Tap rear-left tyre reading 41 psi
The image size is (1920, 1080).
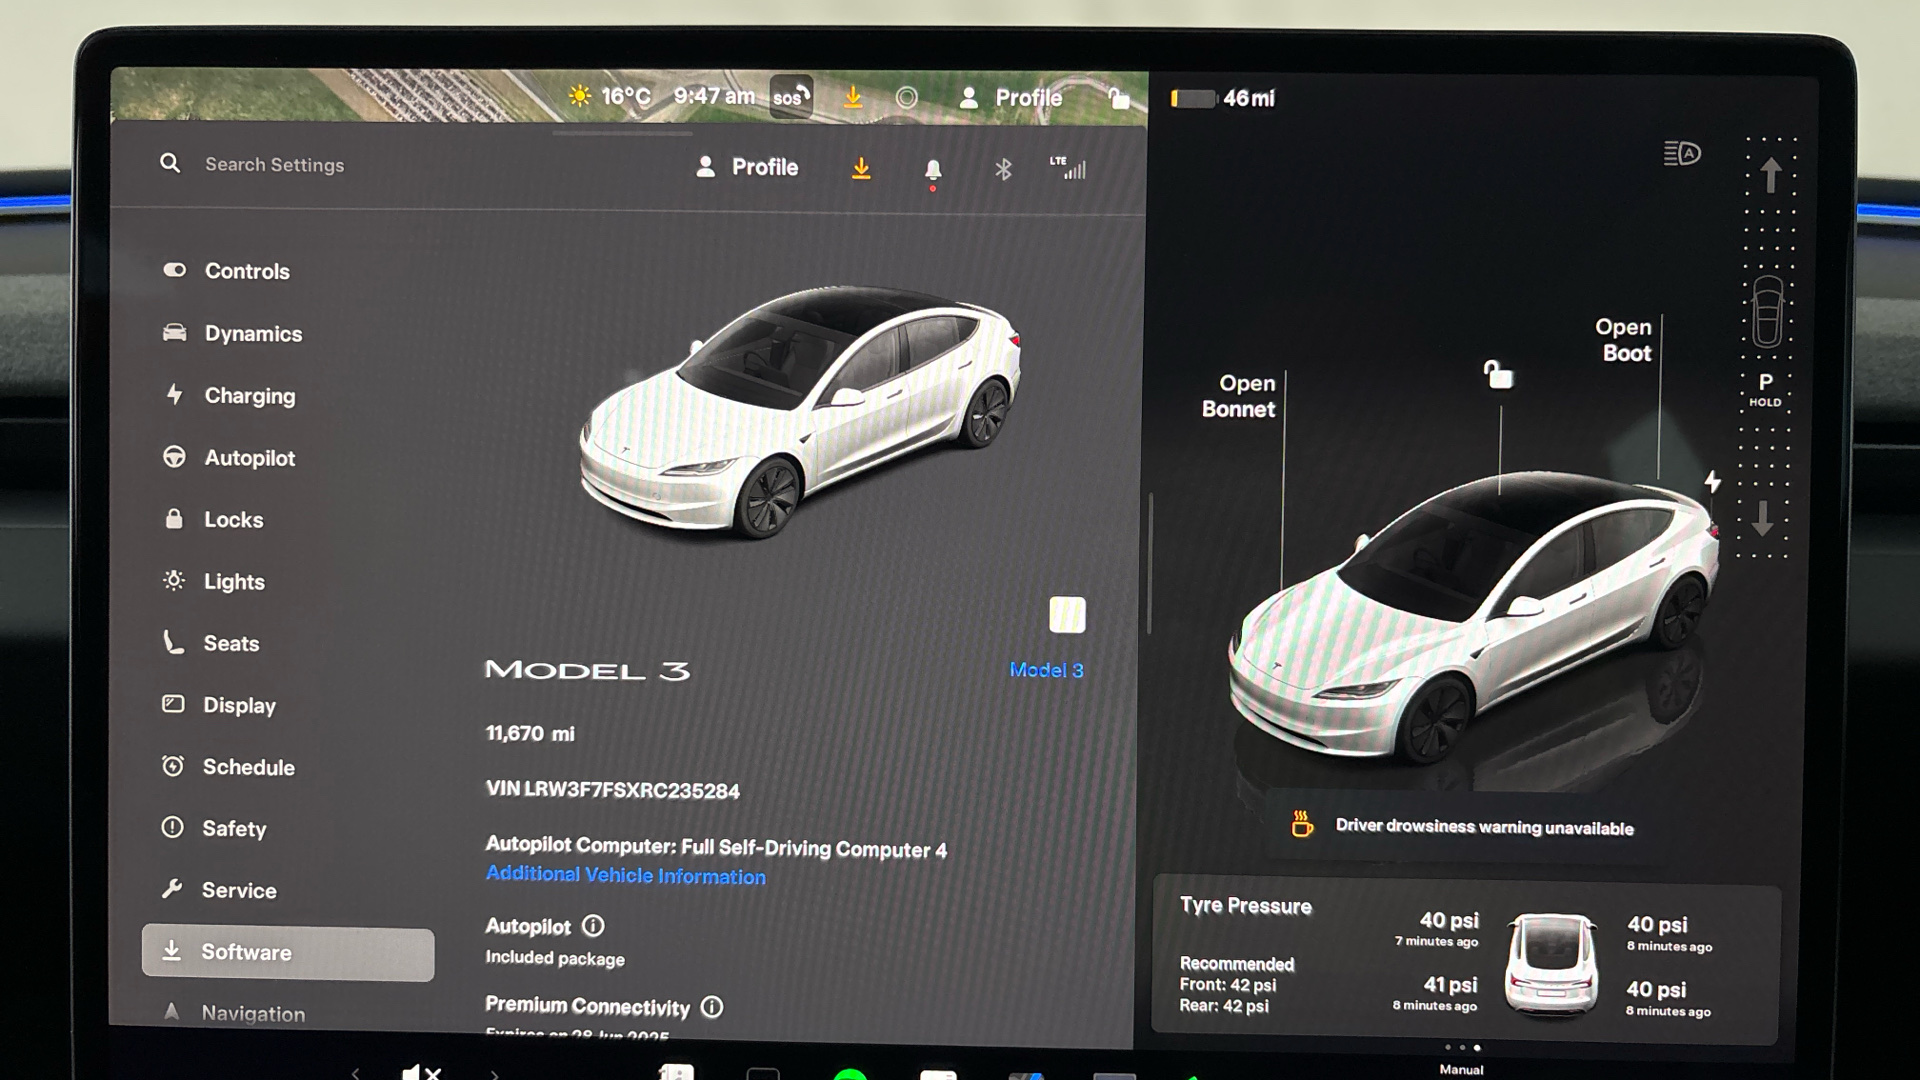tap(1435, 993)
